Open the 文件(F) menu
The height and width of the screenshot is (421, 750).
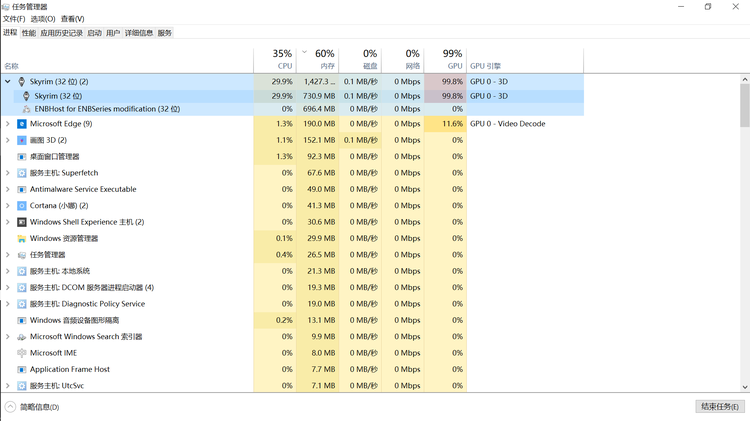[14, 19]
